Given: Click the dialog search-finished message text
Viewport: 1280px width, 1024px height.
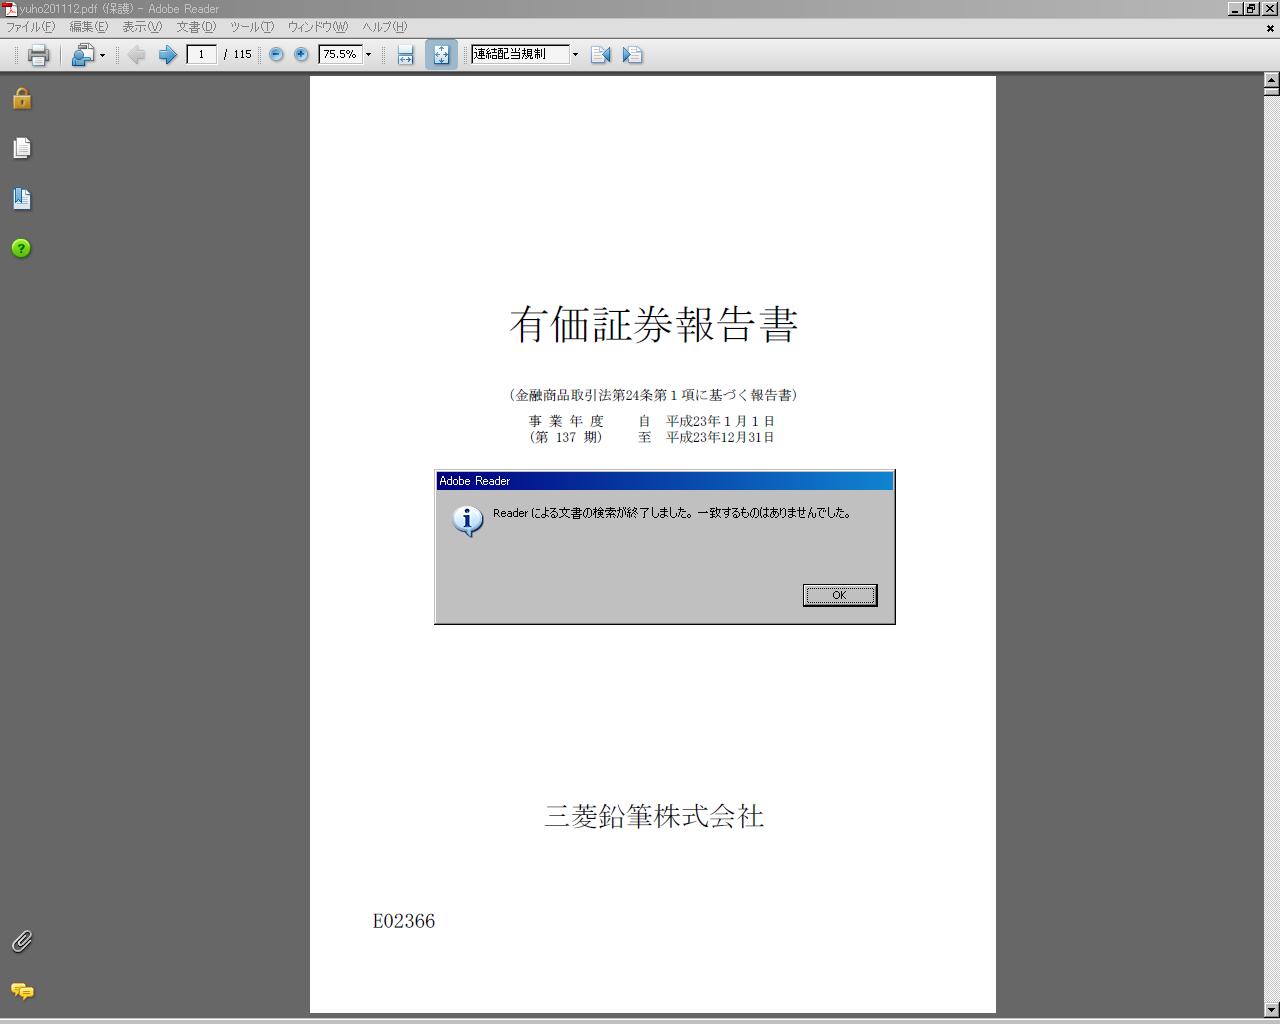Looking at the screenshot, I should point(672,513).
